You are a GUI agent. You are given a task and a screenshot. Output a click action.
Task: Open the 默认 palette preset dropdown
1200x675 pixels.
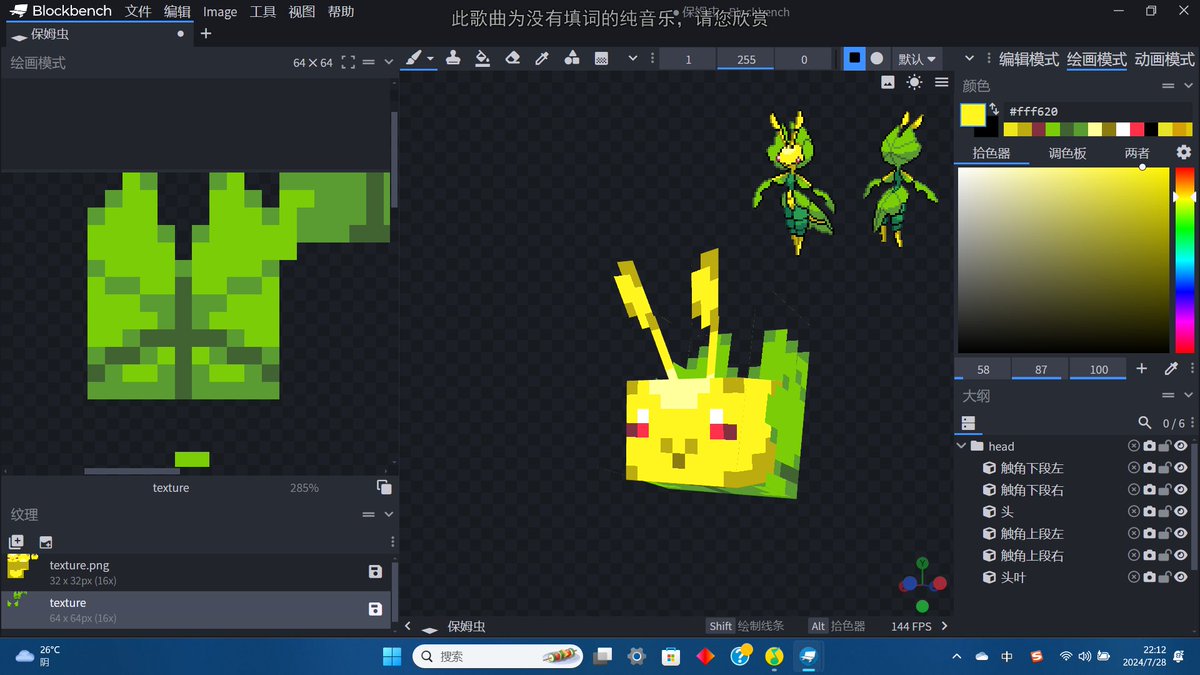(917, 58)
